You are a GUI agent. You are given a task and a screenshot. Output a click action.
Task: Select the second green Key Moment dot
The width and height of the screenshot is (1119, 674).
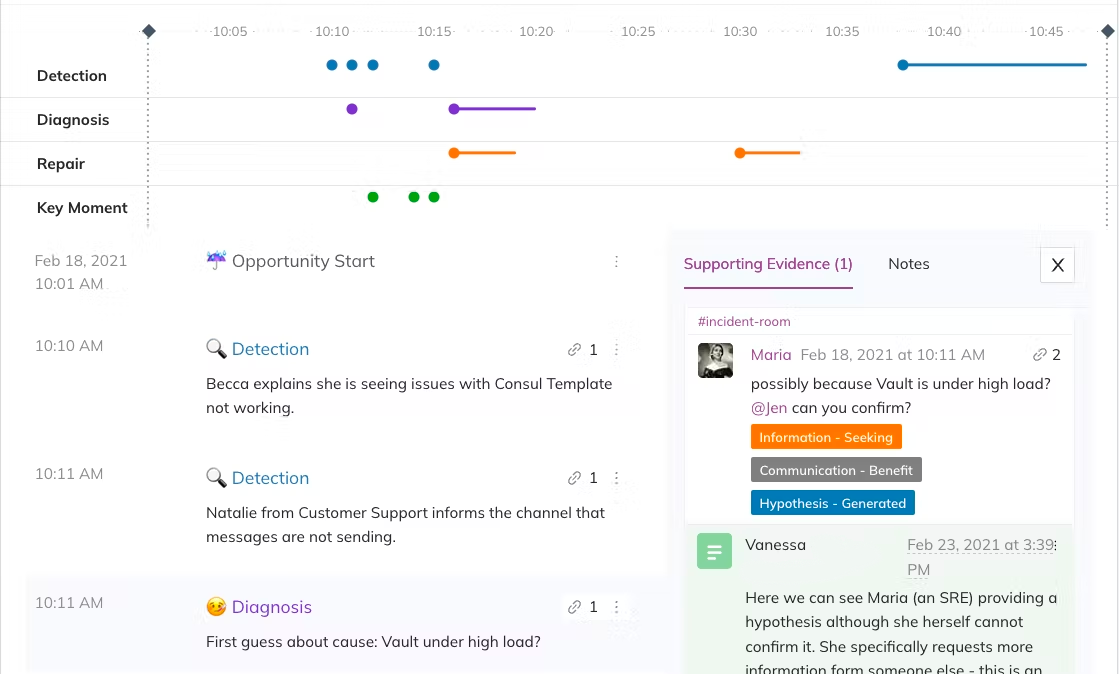pos(414,197)
